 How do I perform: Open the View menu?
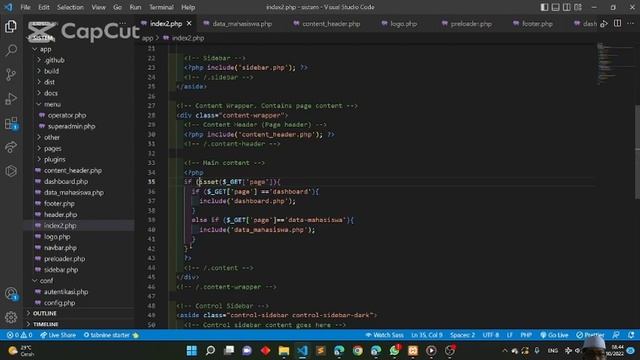pos(98,7)
